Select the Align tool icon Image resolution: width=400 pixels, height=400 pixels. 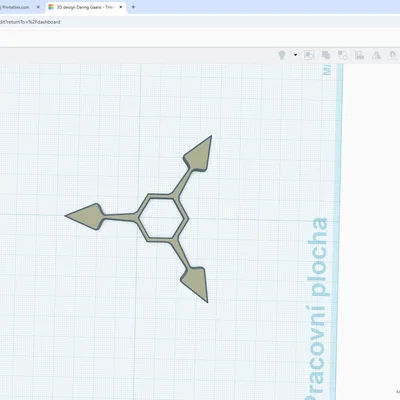[x=359, y=55]
